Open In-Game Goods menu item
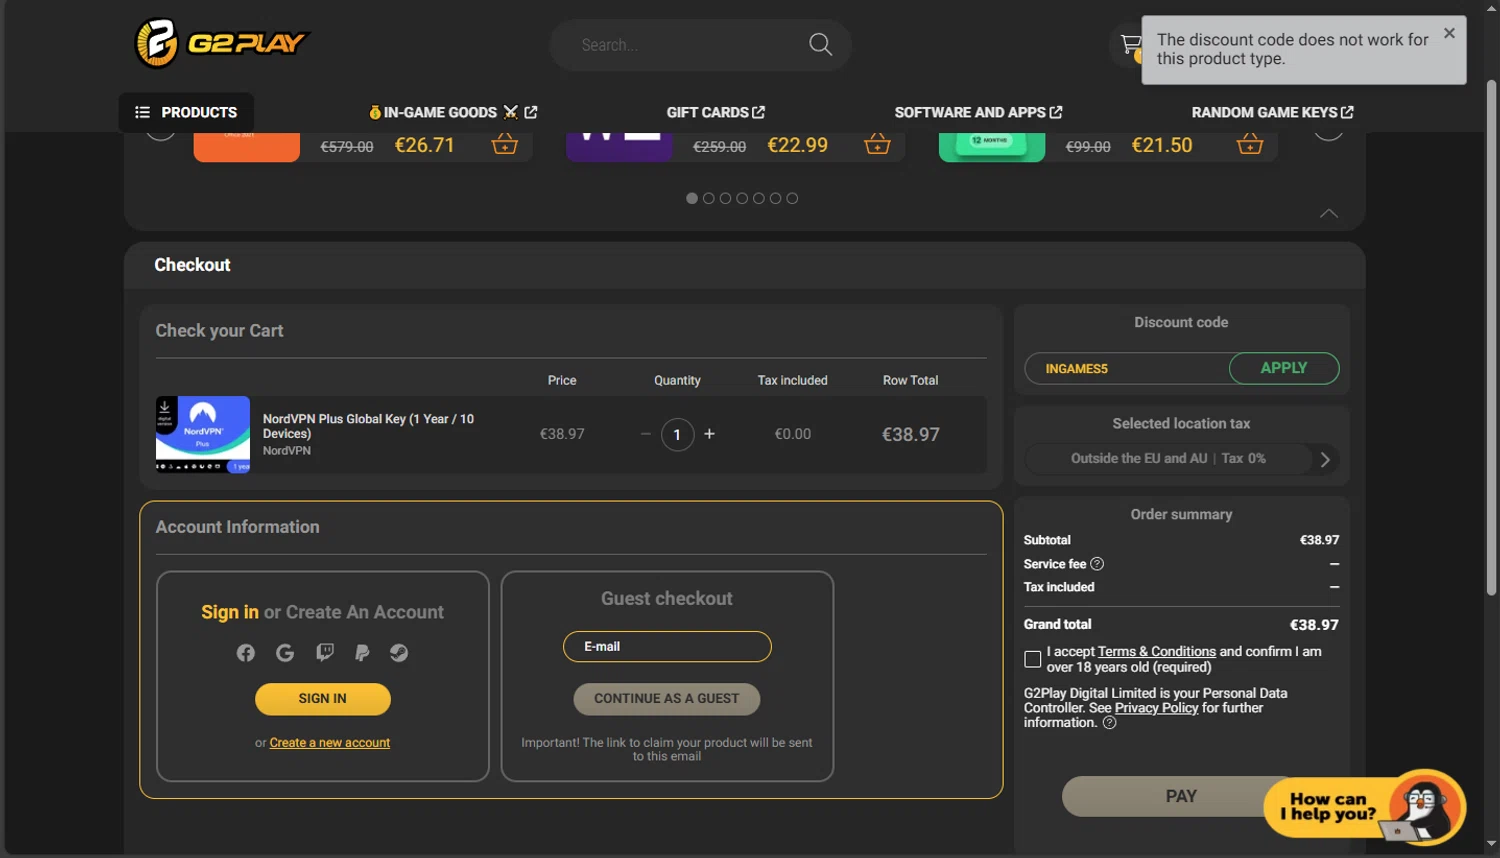Image resolution: width=1500 pixels, height=858 pixels. tap(453, 112)
